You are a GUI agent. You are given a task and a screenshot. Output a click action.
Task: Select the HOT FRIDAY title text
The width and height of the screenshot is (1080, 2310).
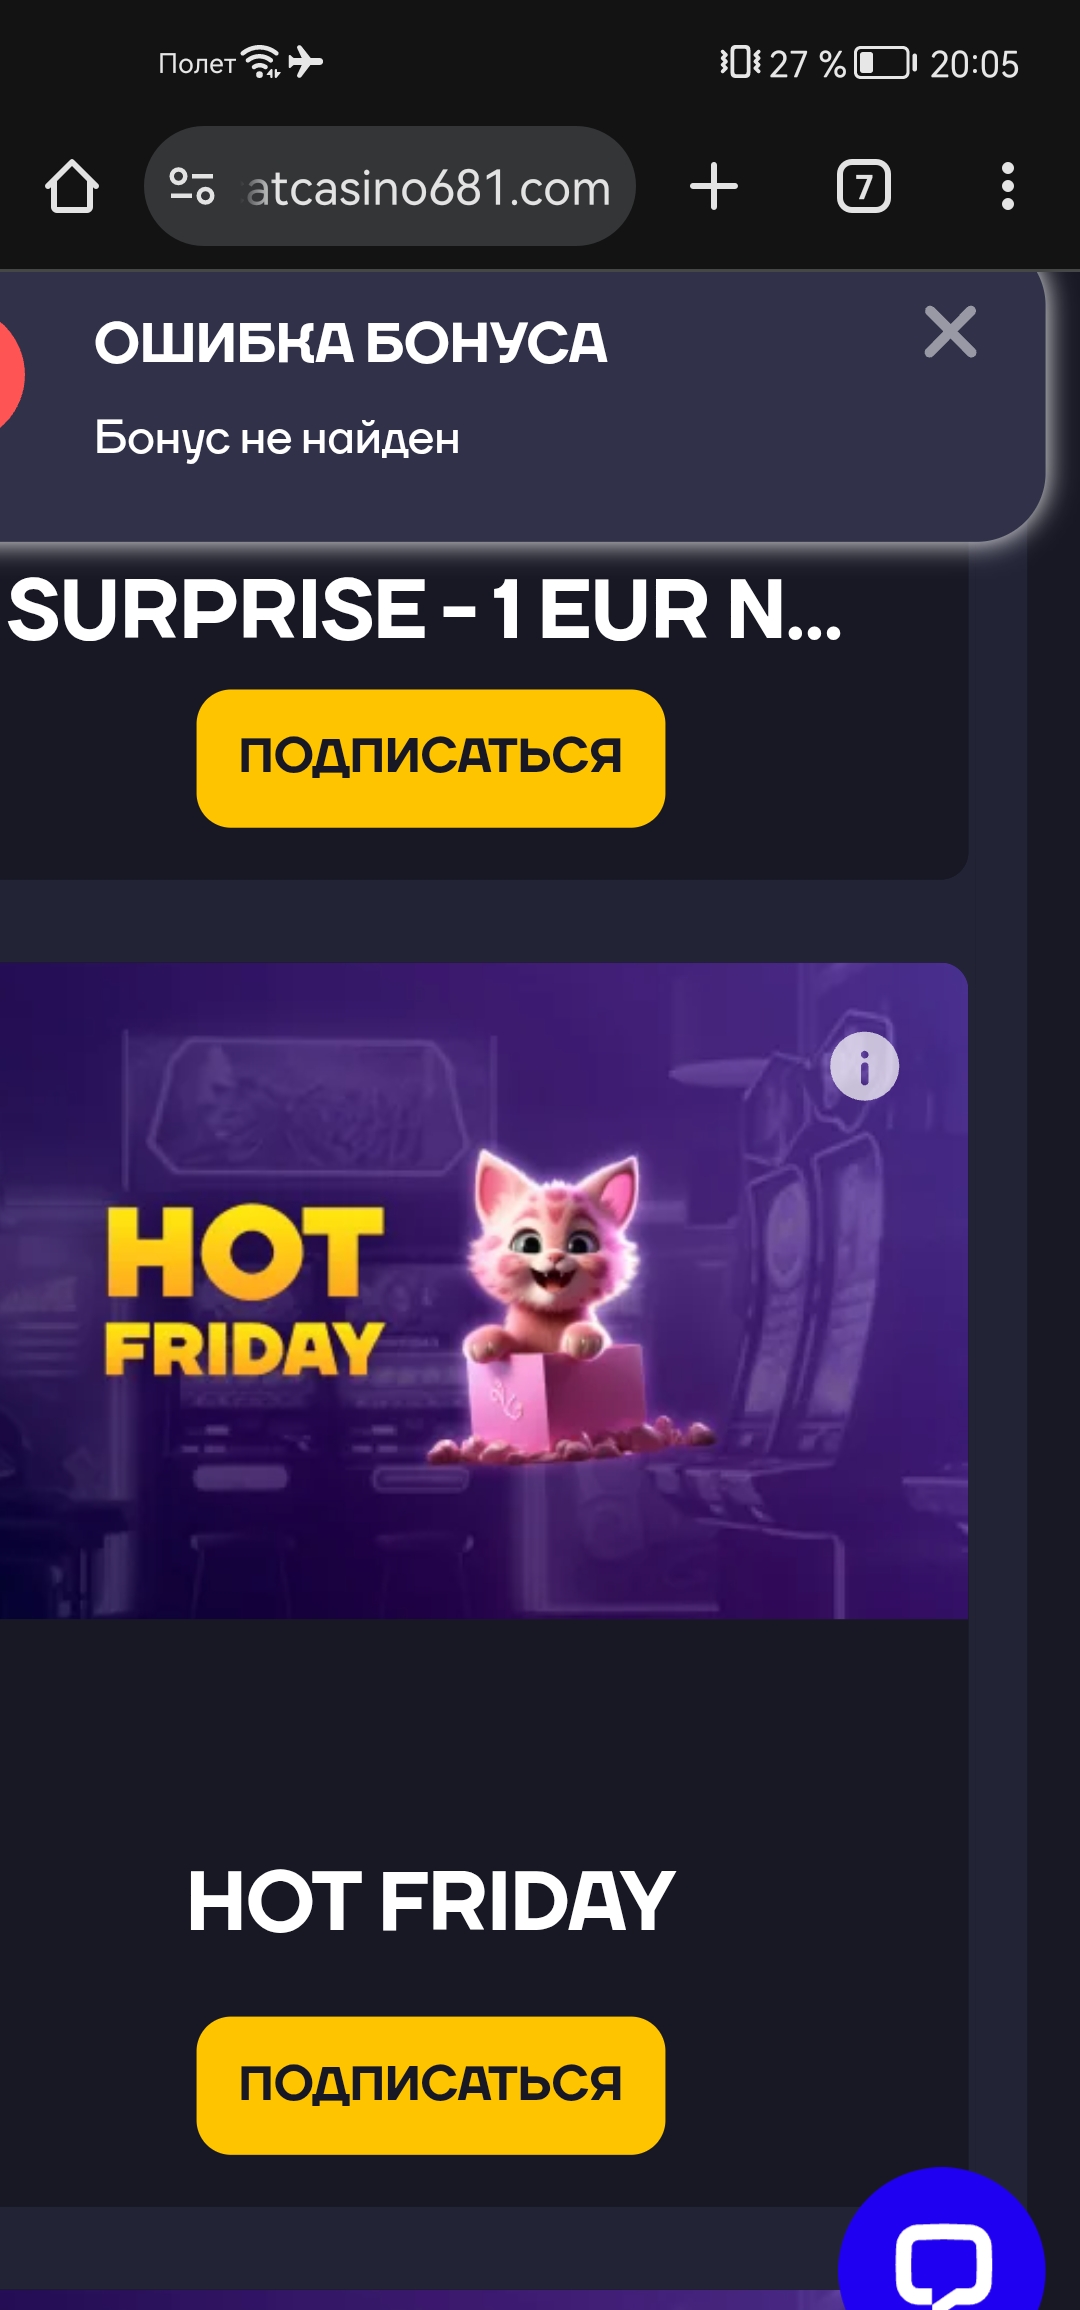431,1901
